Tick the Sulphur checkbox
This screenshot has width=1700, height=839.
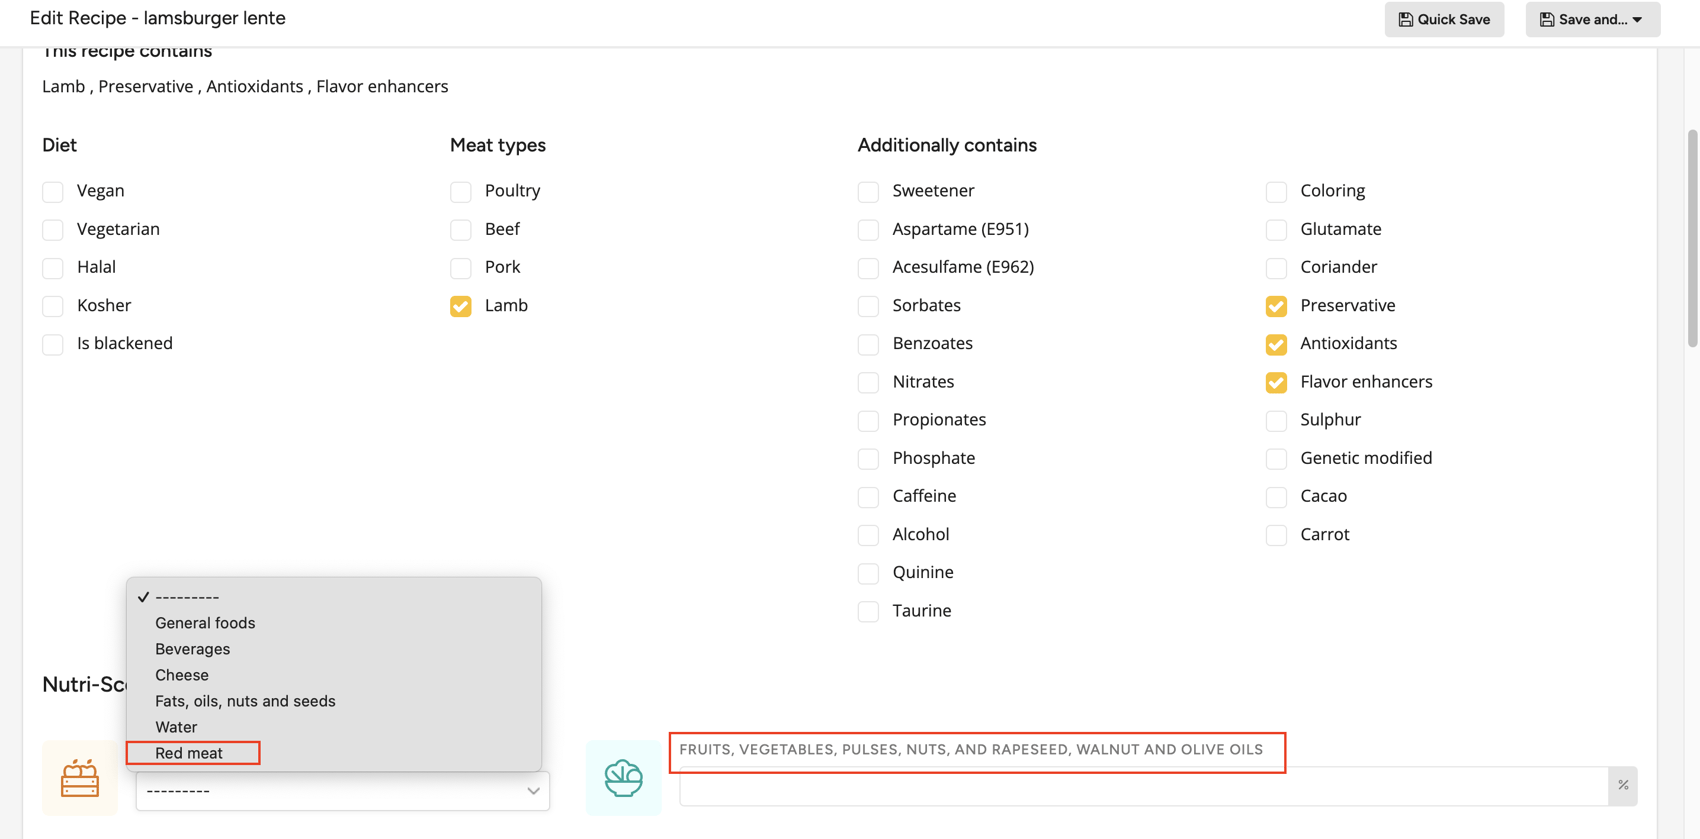click(x=1276, y=420)
